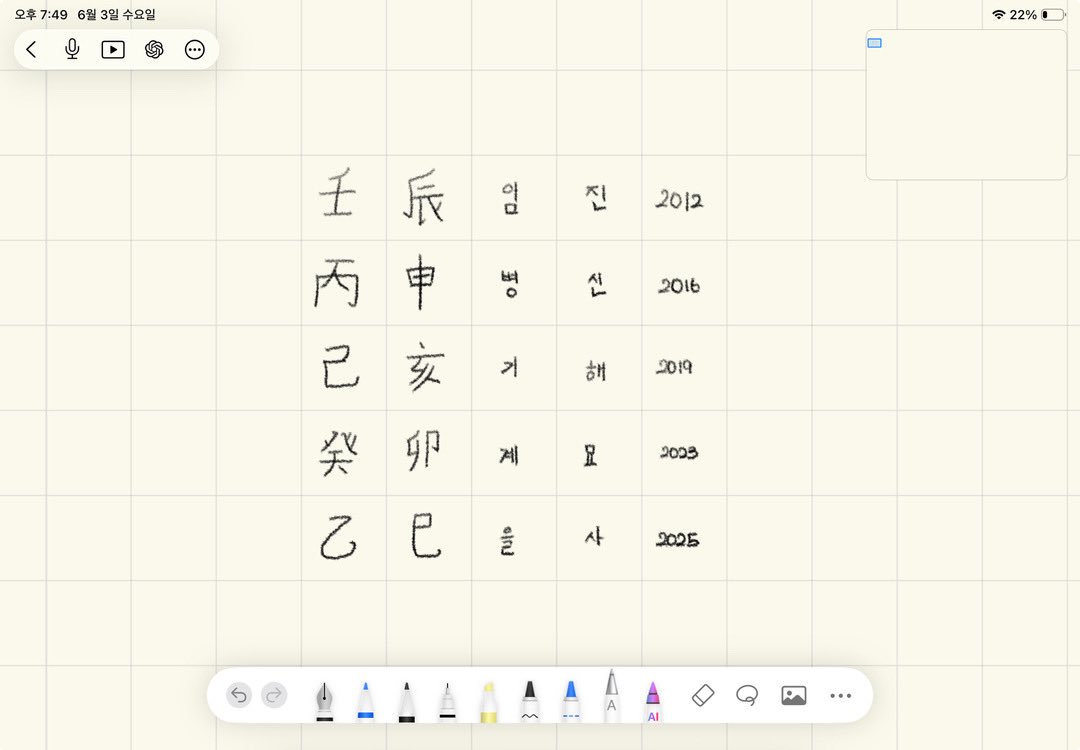Screen dimensions: 1080x750
Task: Tap the handwritten year 2016
Action: [x=679, y=285]
